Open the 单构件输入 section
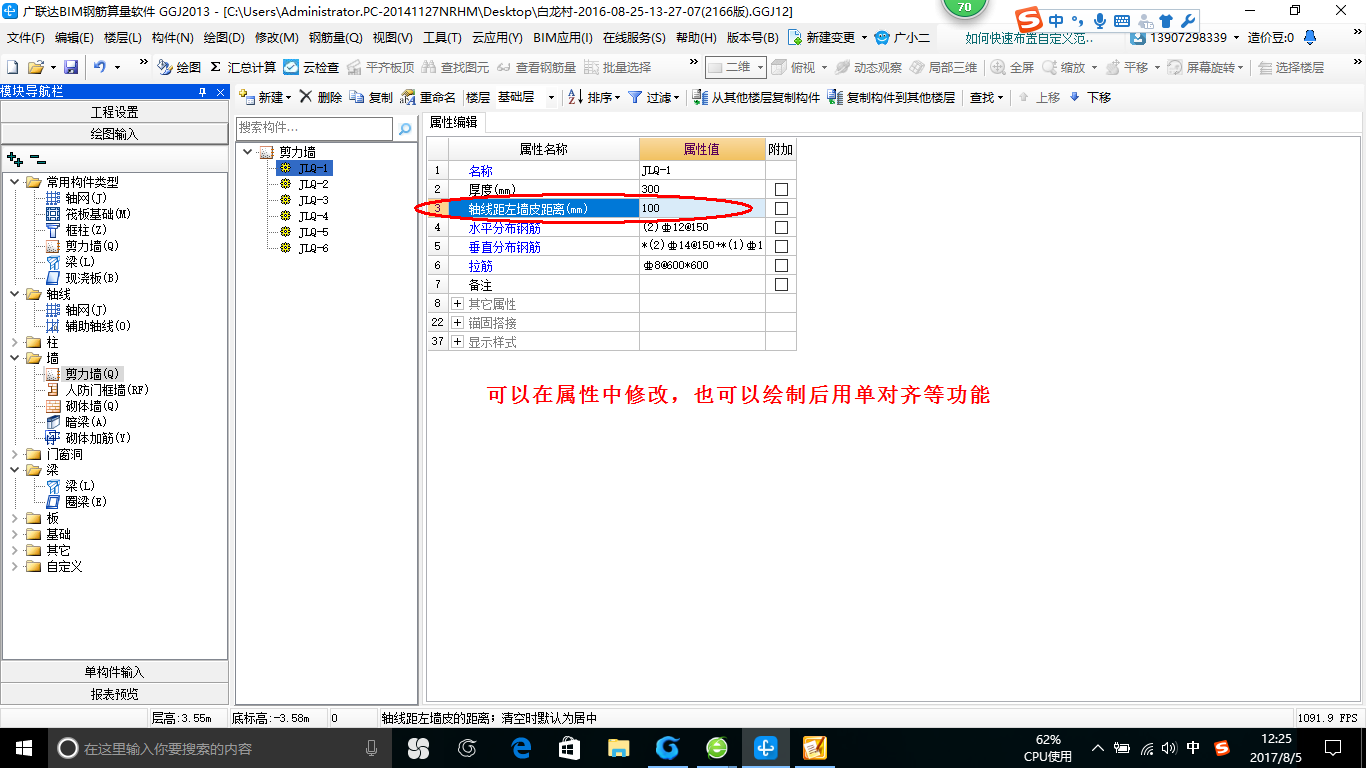1366x768 pixels. pos(114,672)
